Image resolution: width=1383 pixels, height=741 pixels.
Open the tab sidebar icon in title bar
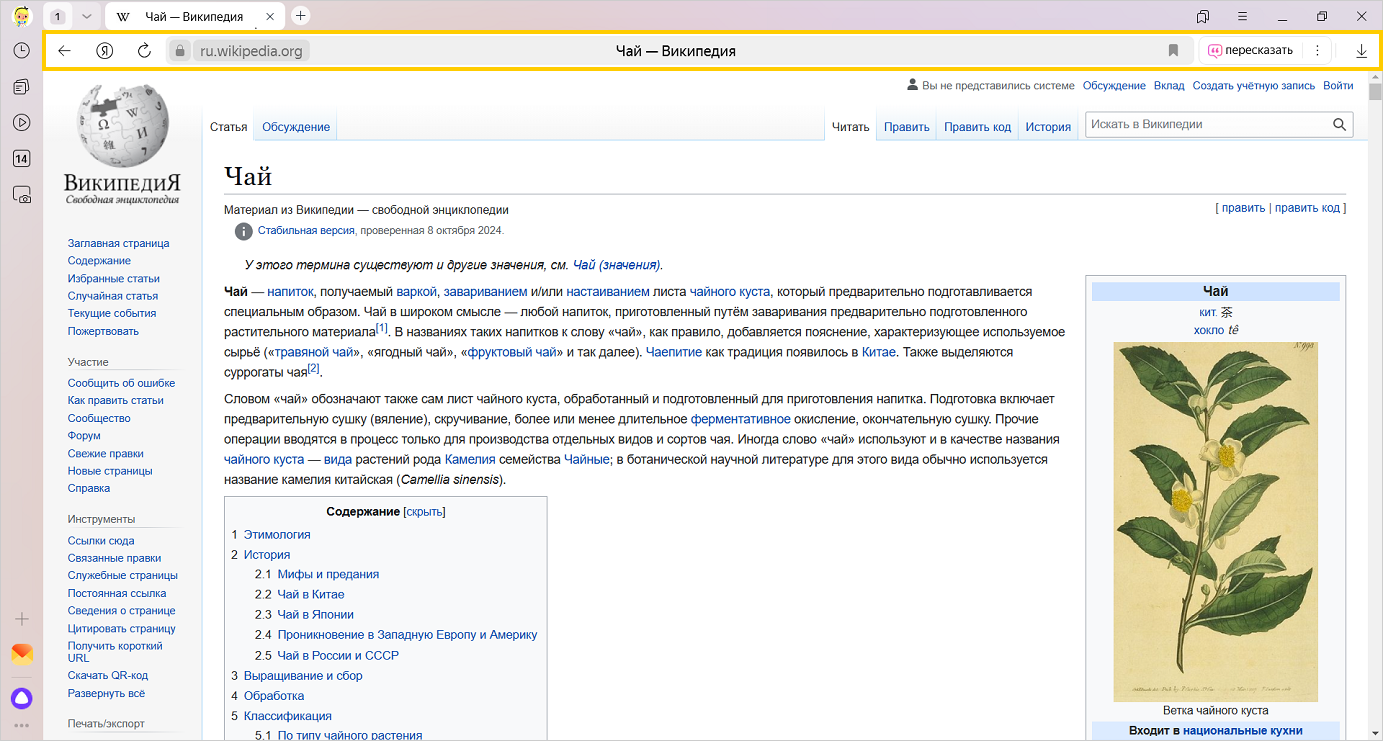[1203, 16]
